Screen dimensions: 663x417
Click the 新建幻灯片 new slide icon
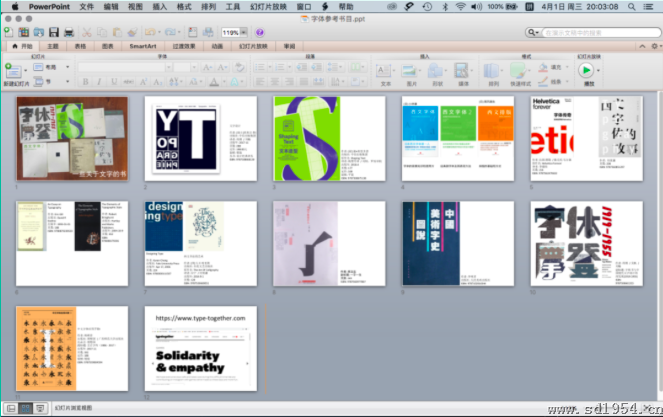pyautogui.click(x=12, y=72)
